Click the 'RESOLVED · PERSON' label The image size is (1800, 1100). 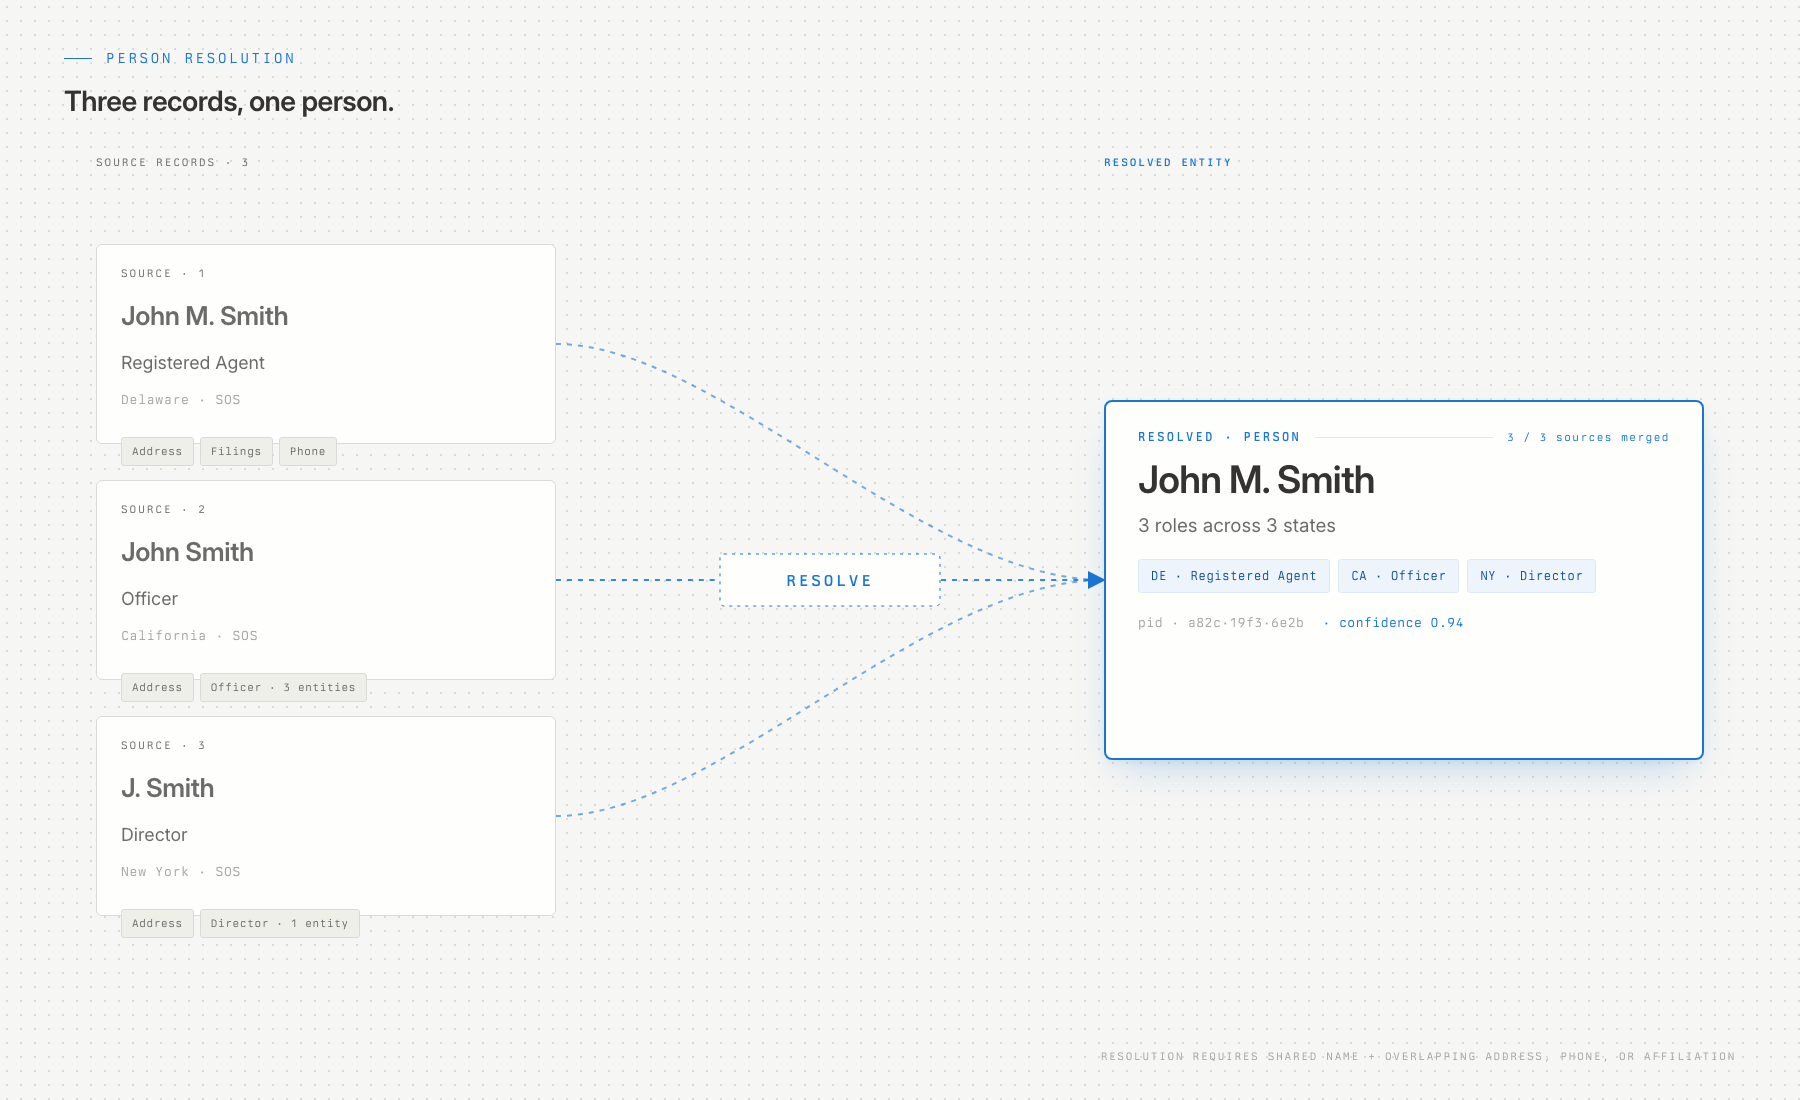(x=1219, y=437)
